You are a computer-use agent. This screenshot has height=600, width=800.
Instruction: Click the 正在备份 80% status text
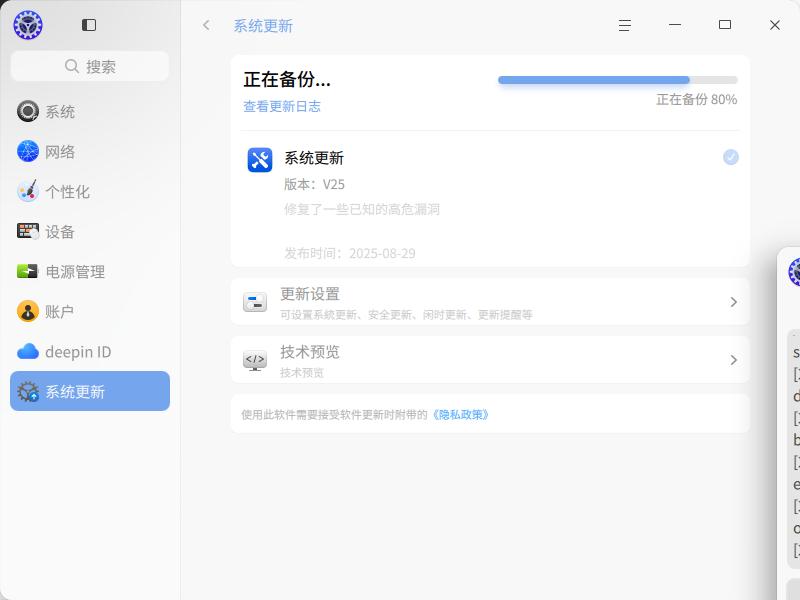point(696,99)
